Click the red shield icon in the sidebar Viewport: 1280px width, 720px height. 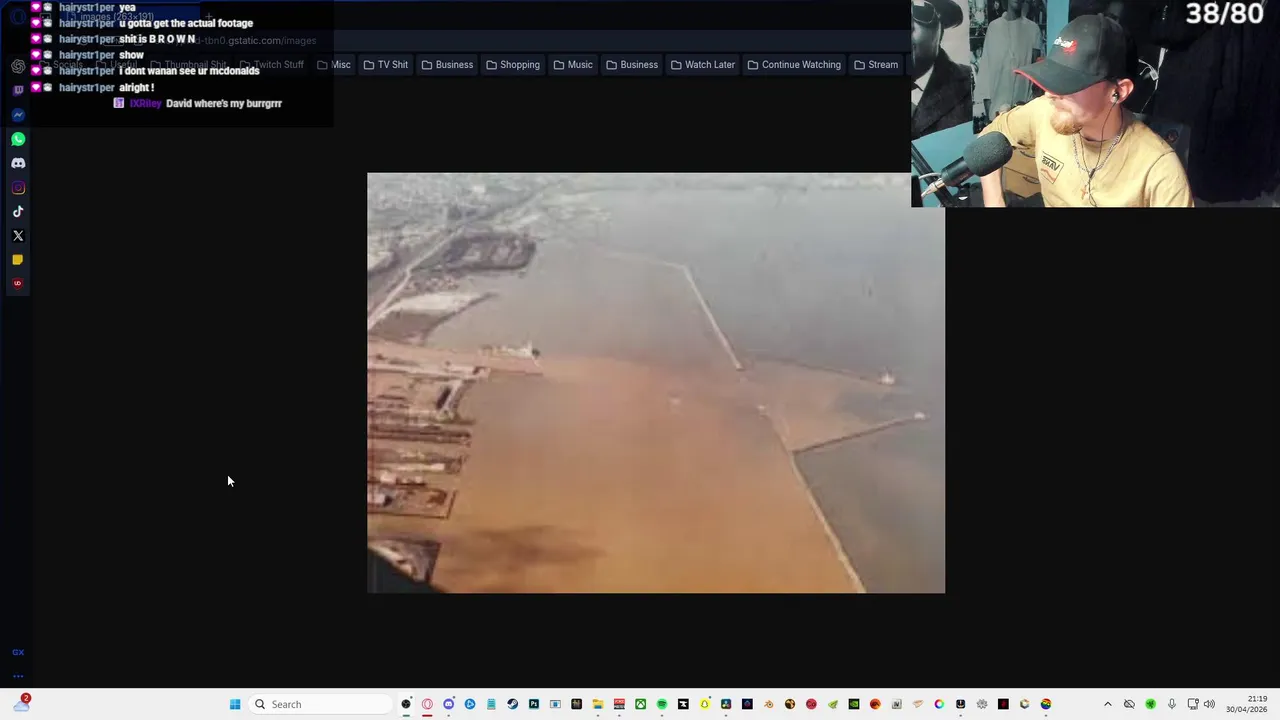[18, 284]
